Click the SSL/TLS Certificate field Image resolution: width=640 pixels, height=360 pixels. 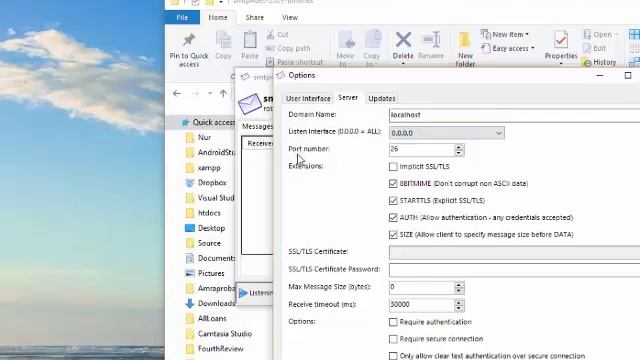coord(514,253)
